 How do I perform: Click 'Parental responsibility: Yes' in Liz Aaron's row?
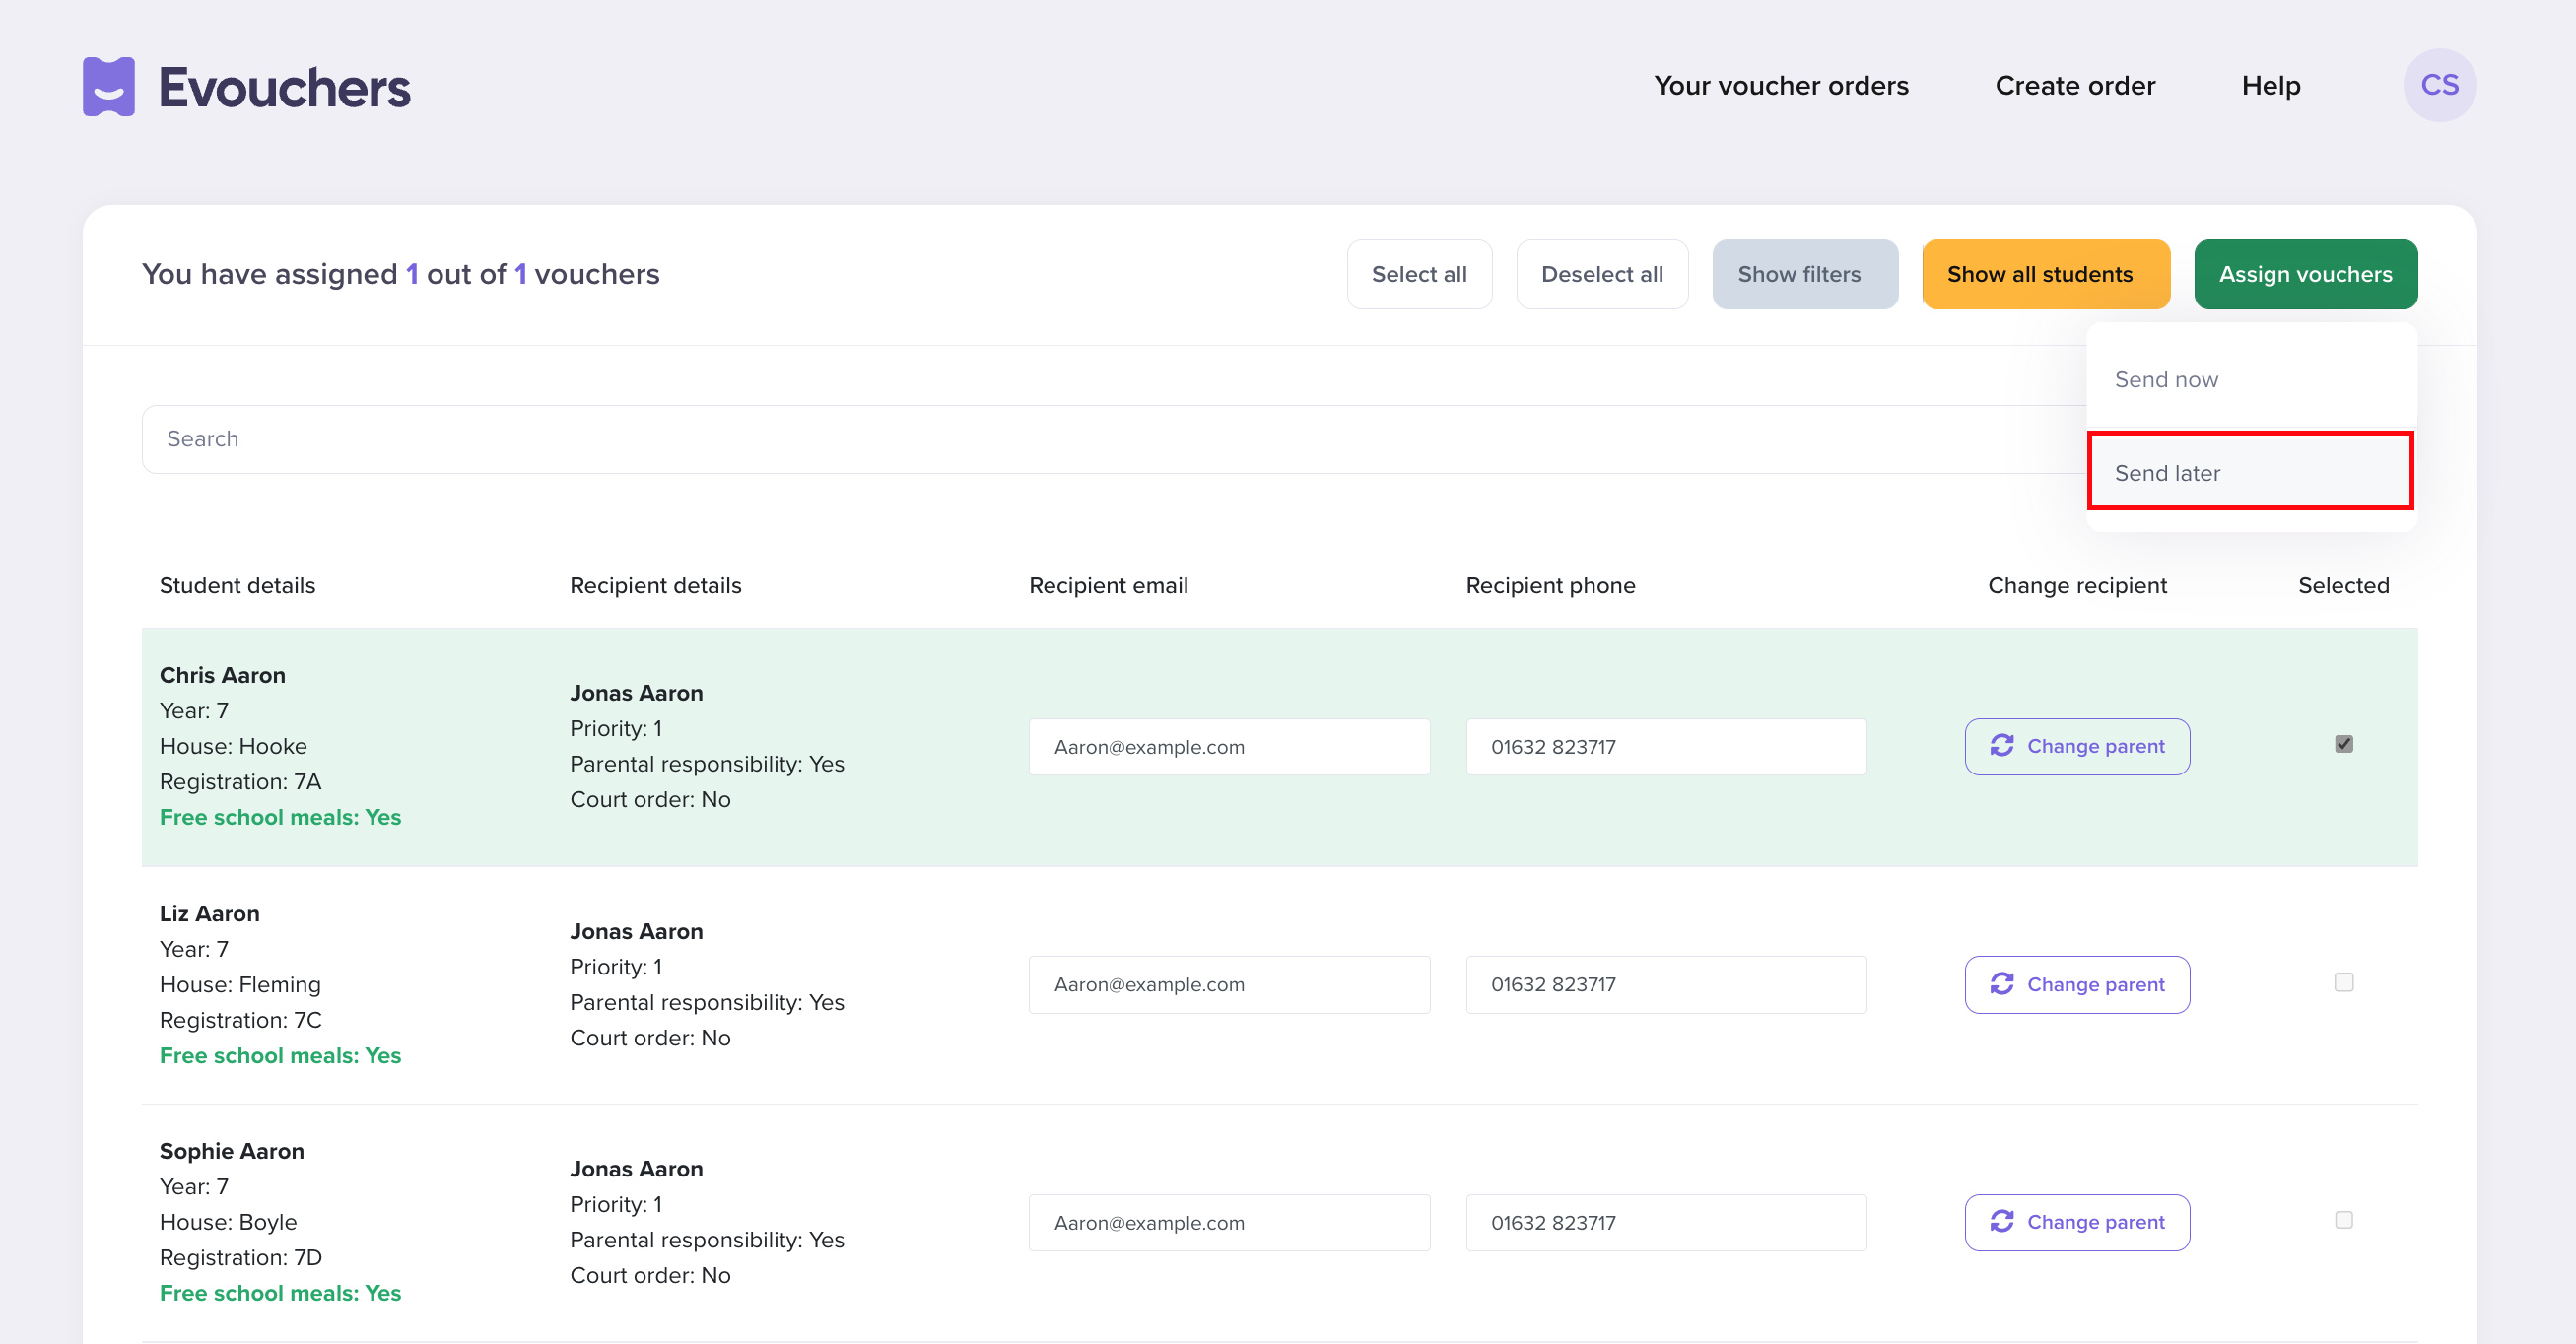[x=707, y=1002]
